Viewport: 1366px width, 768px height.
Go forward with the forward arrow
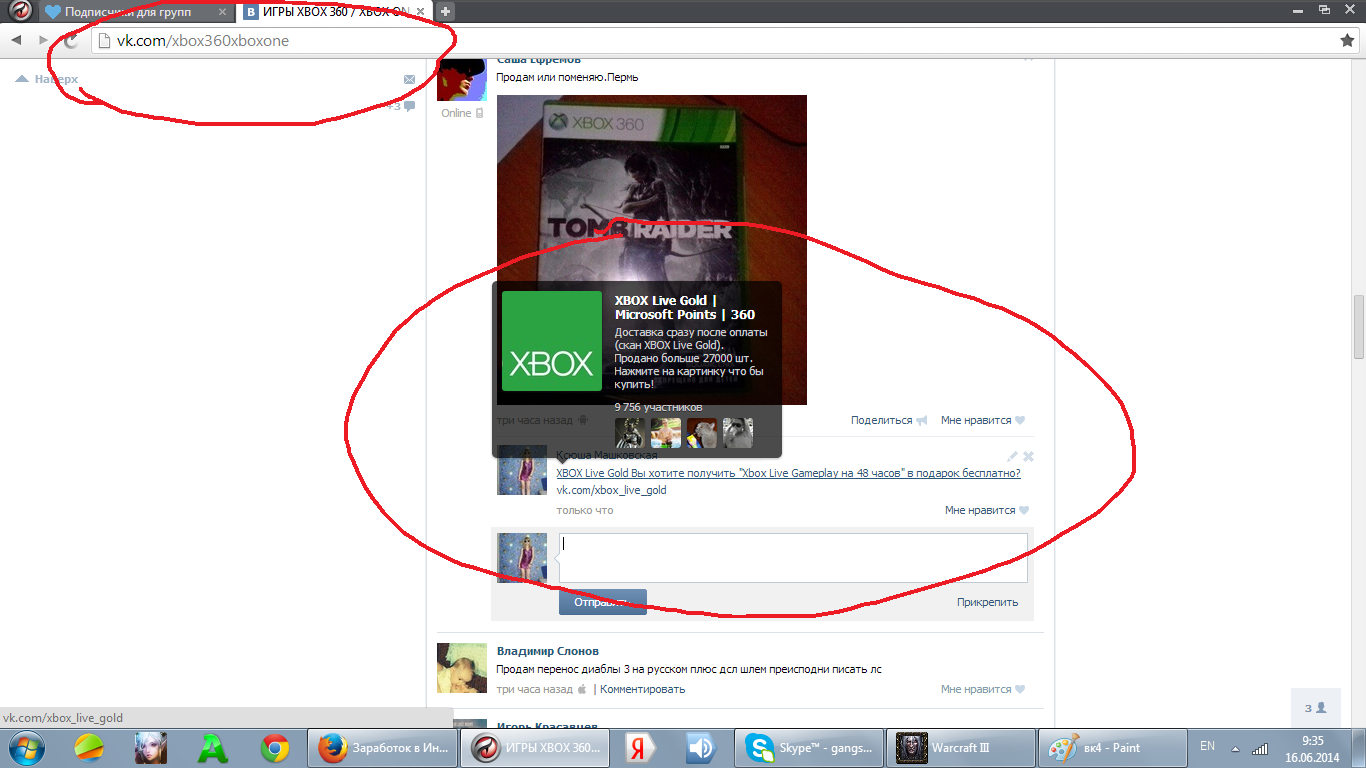click(x=43, y=40)
